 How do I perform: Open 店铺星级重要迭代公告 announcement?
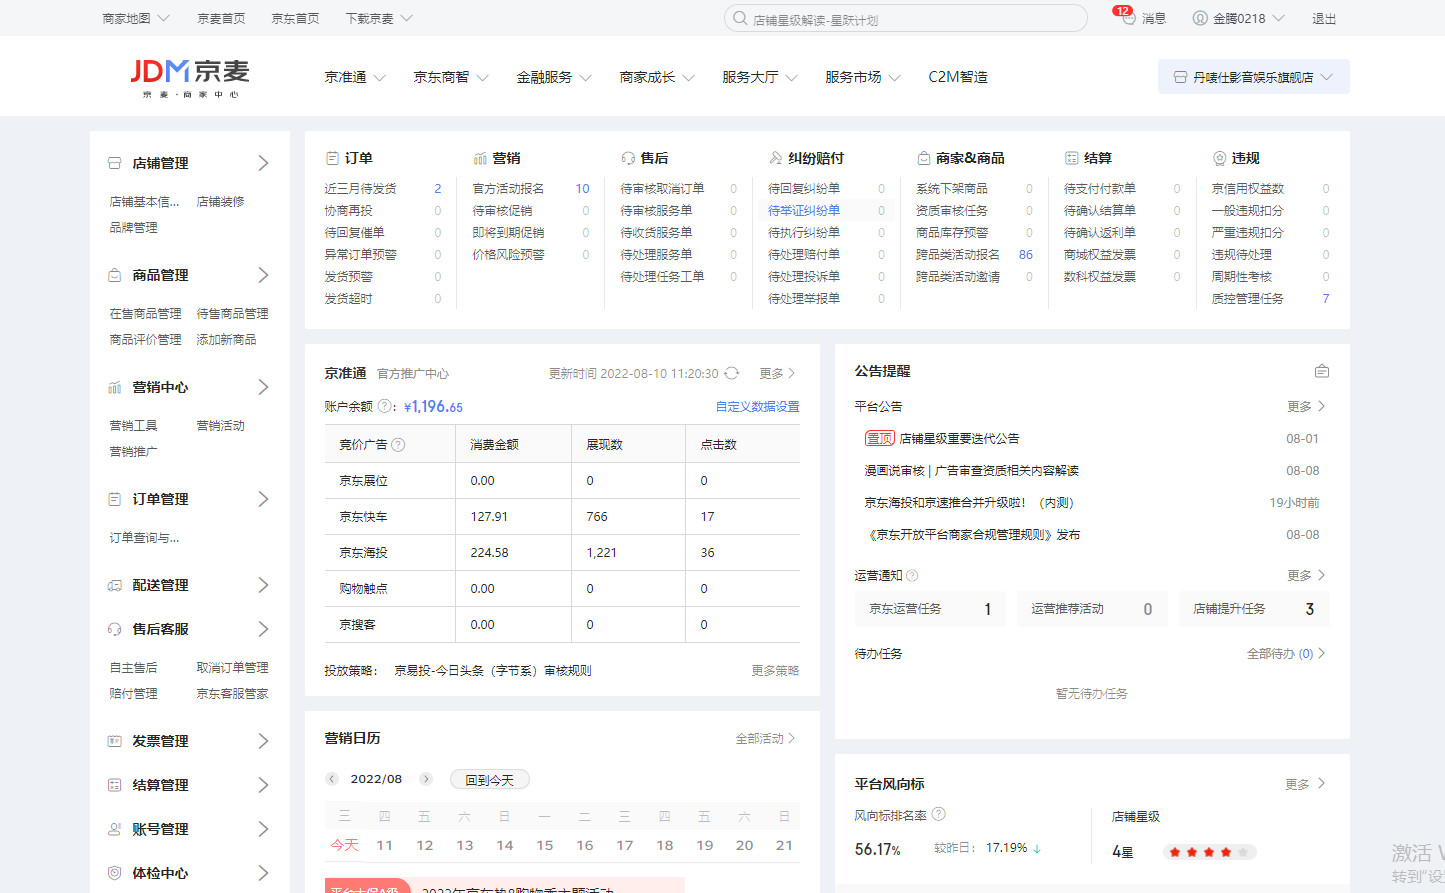pos(959,438)
